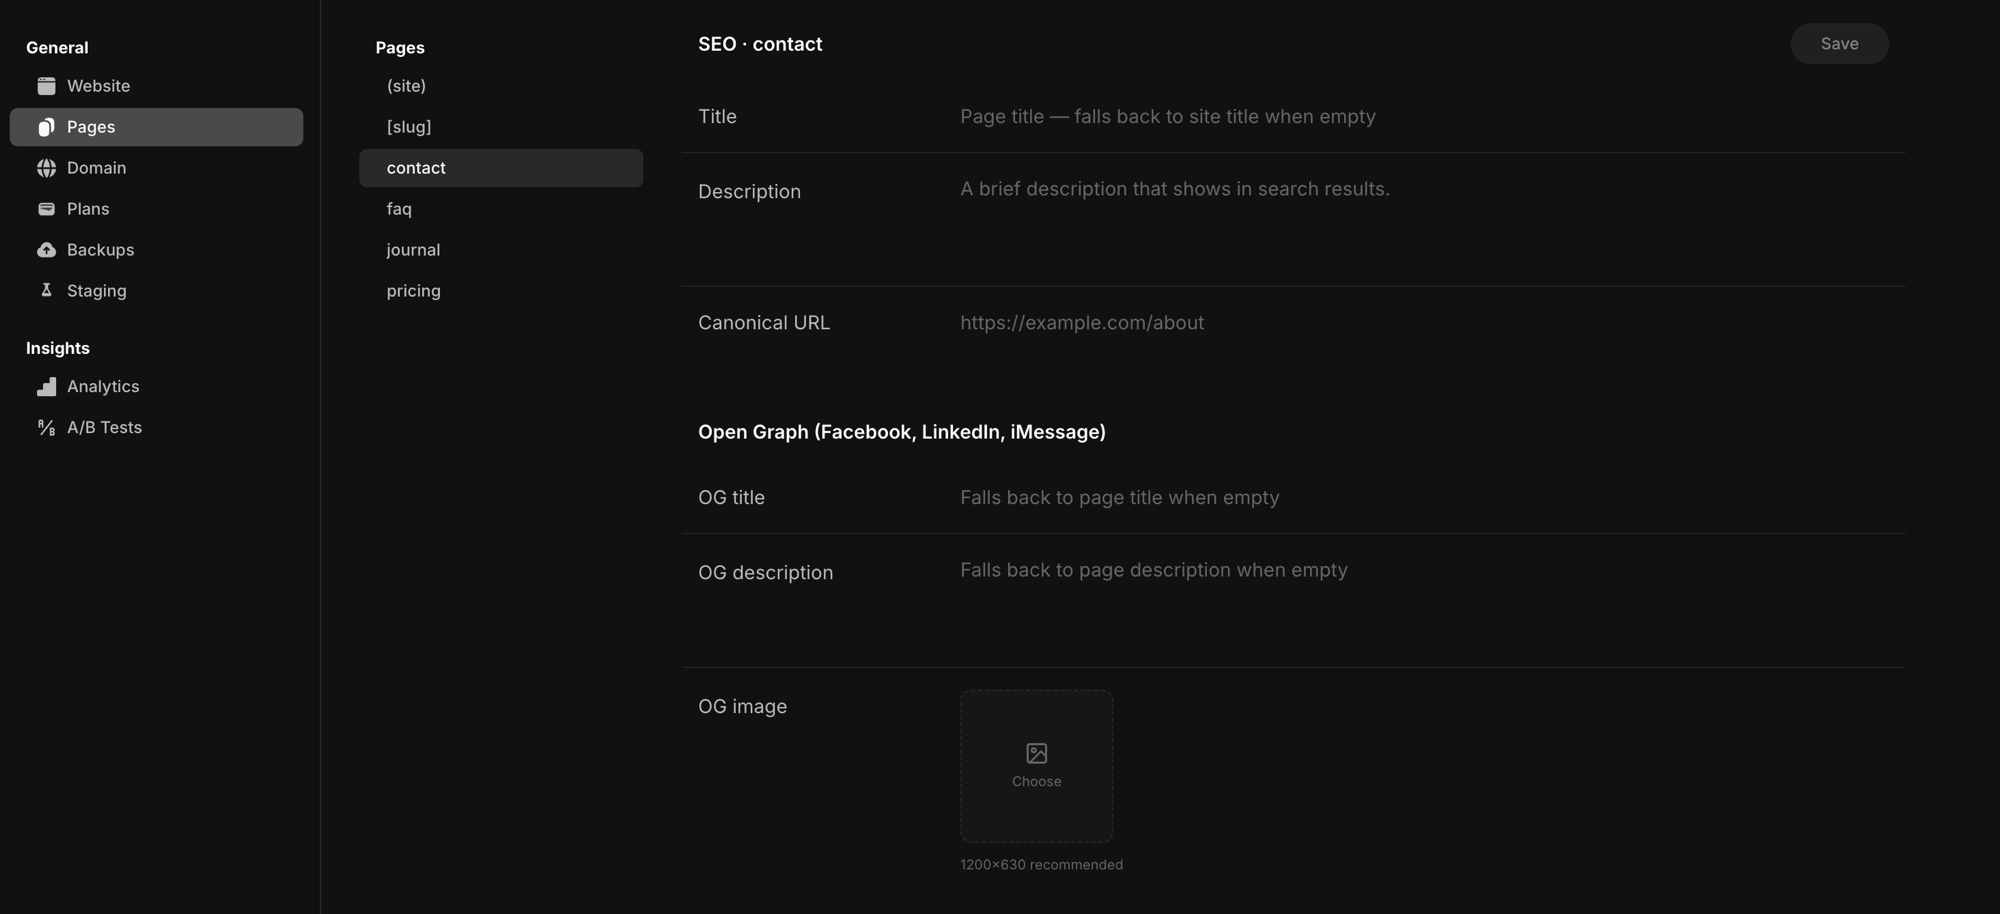Click the General section header
2000x914 pixels.
coord(57,48)
